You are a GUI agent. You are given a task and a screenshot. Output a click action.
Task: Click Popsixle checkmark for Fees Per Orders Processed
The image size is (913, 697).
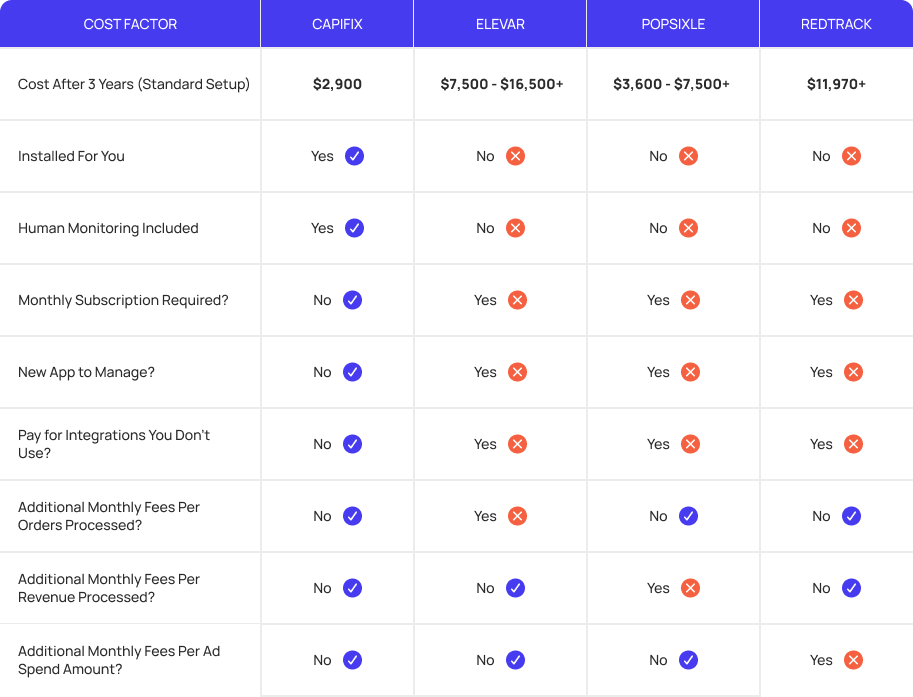[688, 516]
